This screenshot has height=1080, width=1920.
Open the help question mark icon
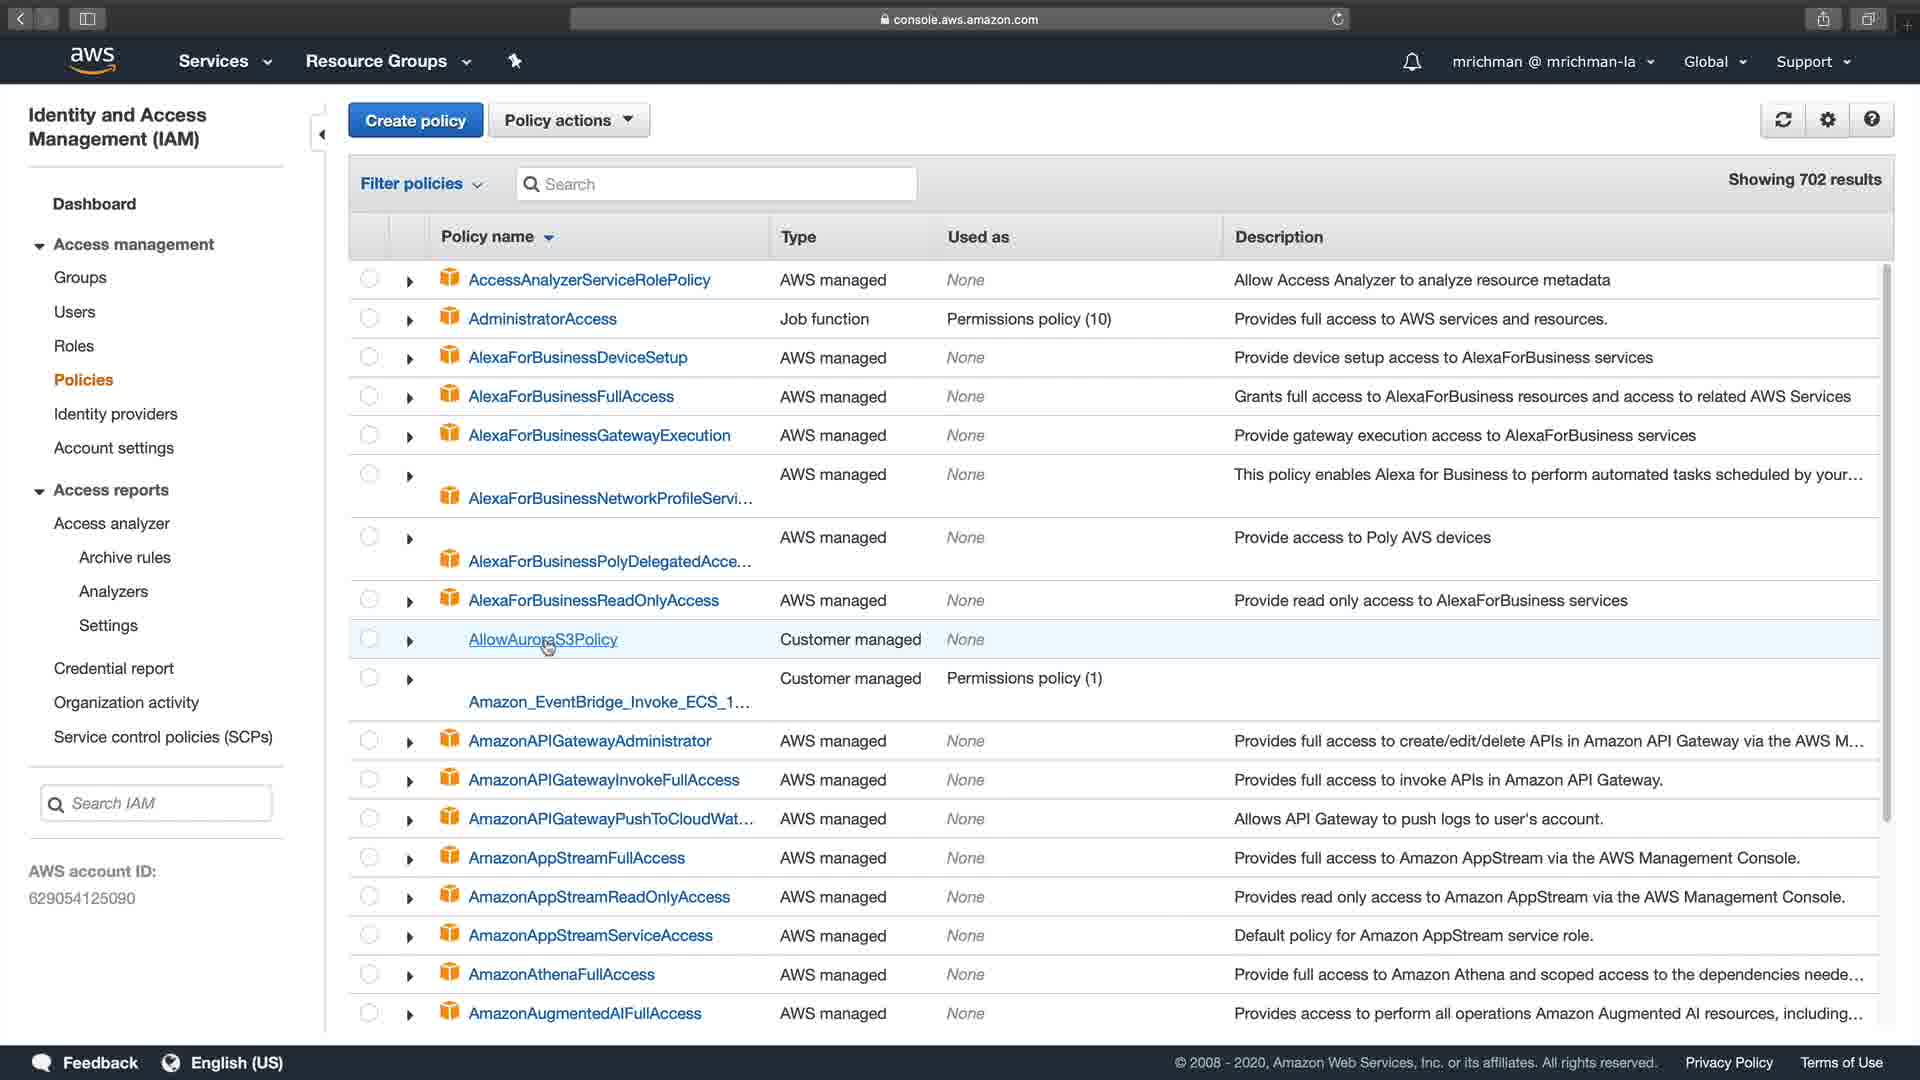point(1872,120)
